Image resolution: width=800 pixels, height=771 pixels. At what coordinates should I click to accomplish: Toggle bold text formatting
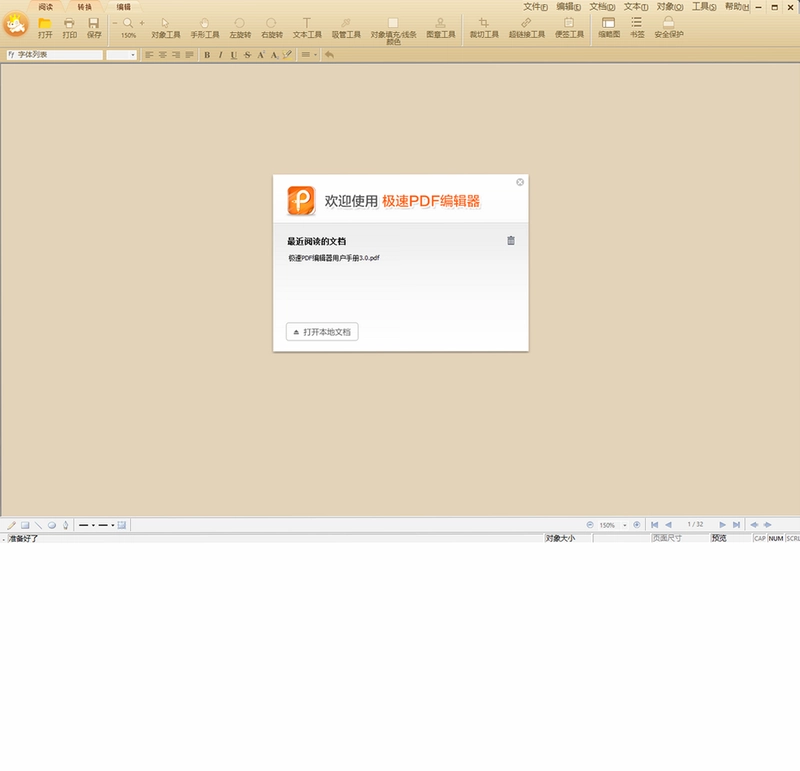207,55
